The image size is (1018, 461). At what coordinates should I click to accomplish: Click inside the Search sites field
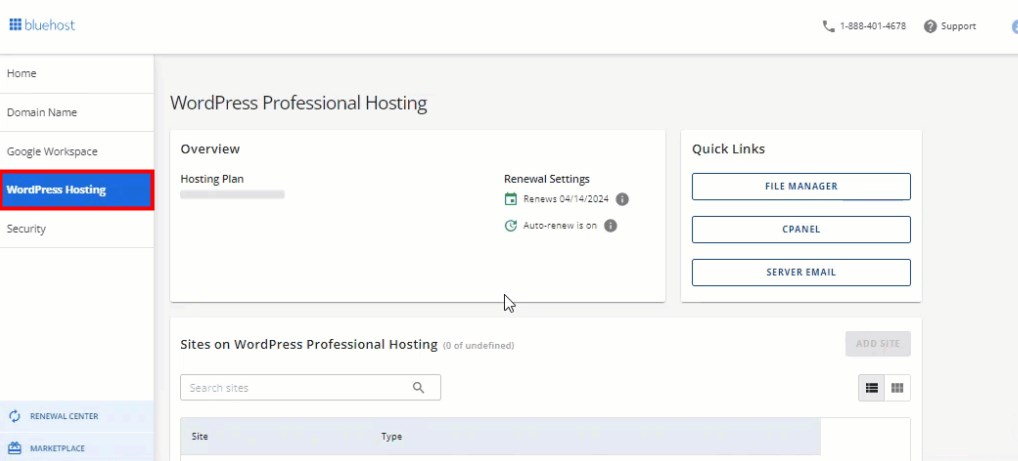(x=295, y=388)
